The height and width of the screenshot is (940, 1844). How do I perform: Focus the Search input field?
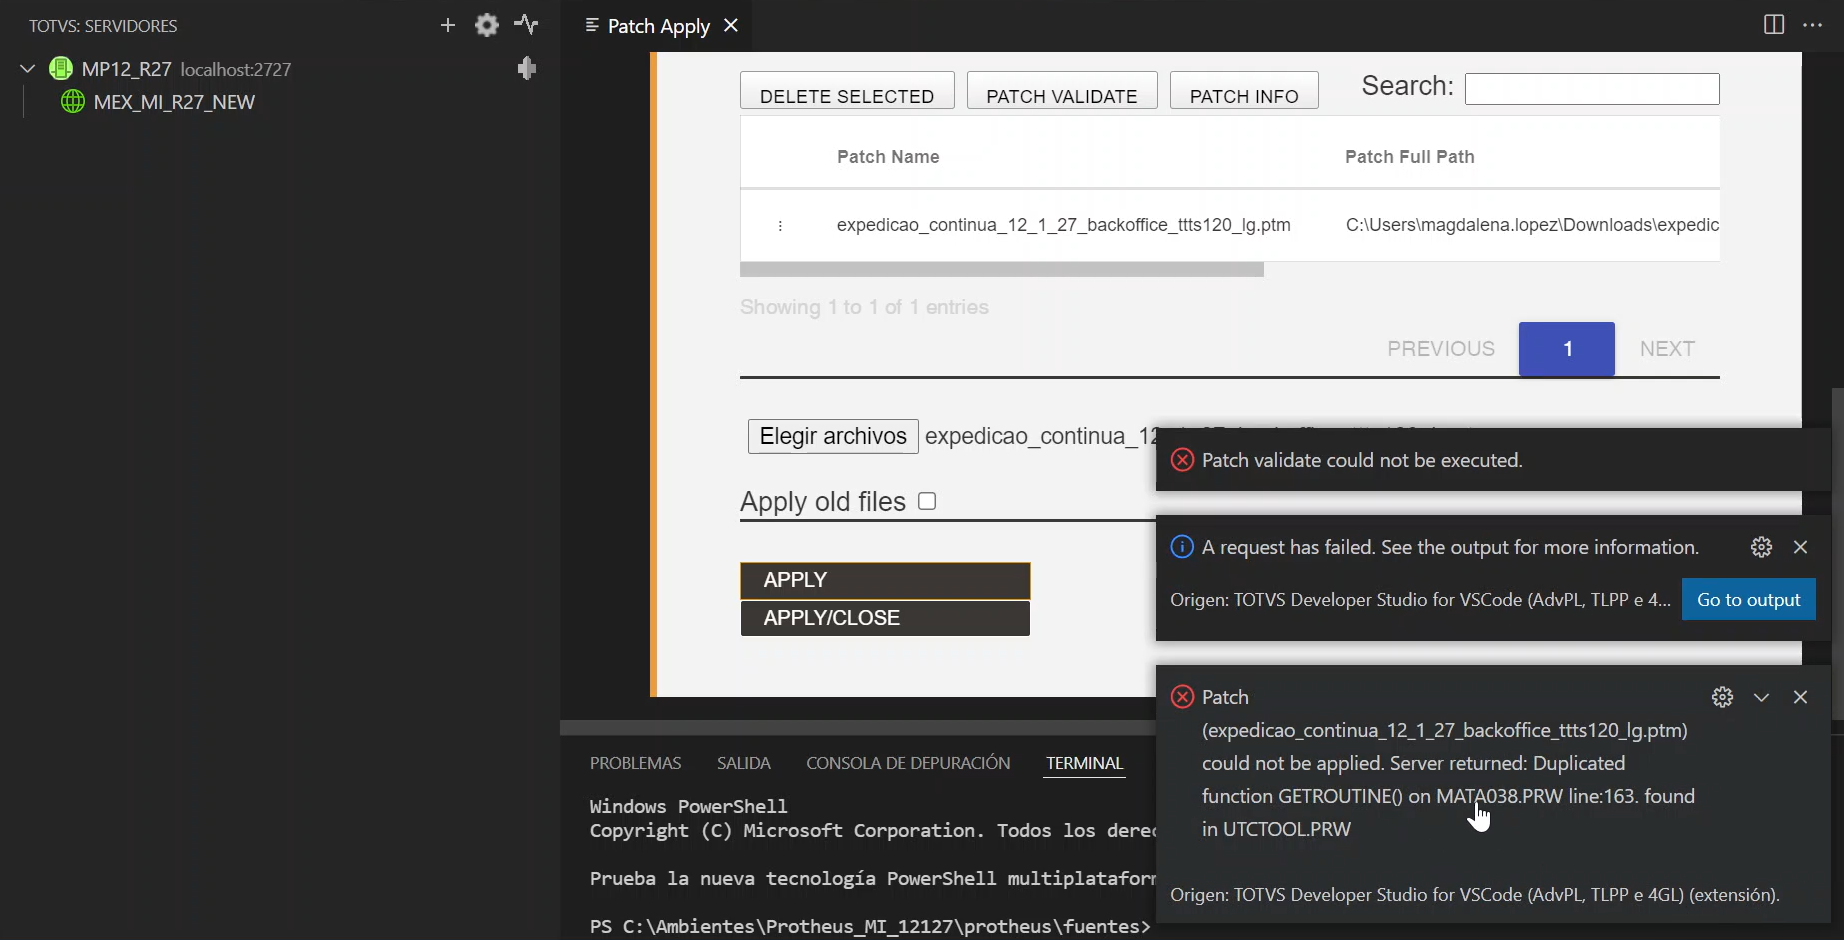[x=1592, y=89]
